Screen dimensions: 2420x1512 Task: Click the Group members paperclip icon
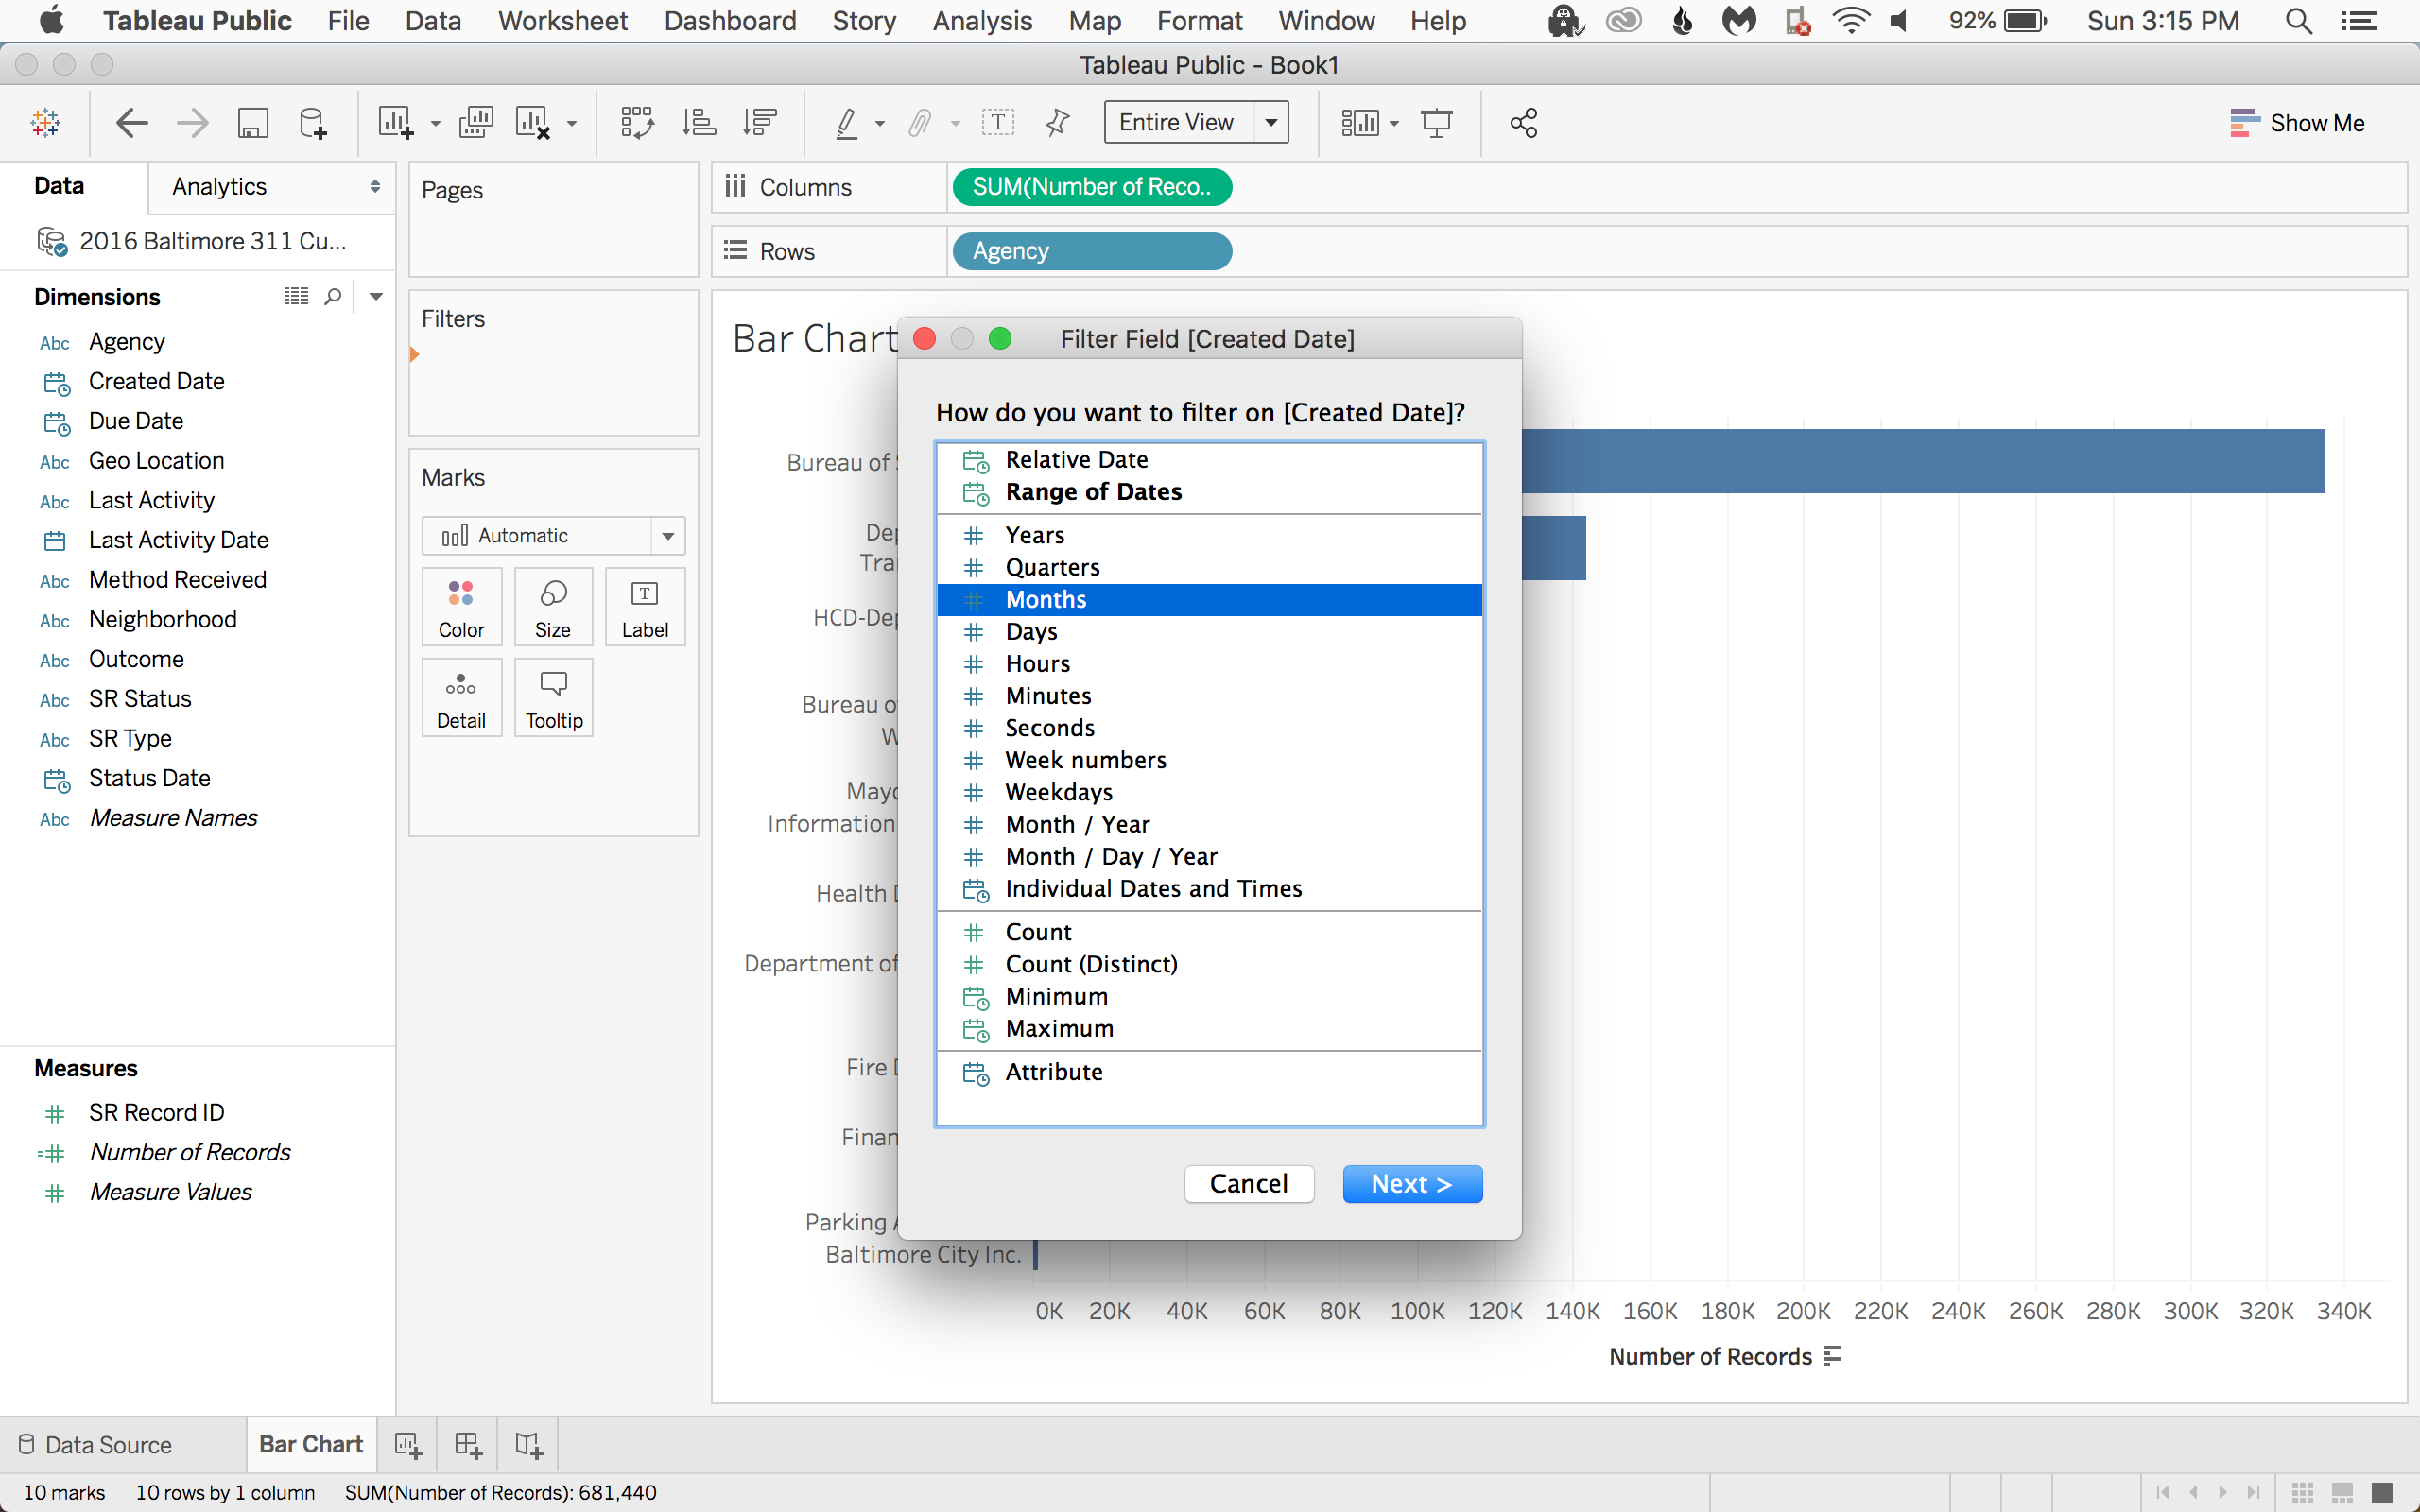pos(920,123)
